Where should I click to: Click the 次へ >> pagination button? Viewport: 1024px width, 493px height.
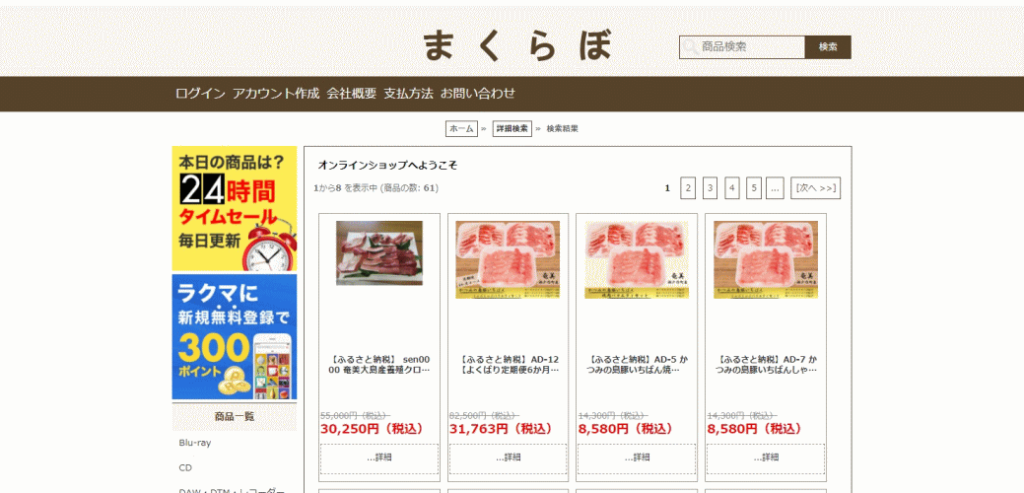click(816, 188)
